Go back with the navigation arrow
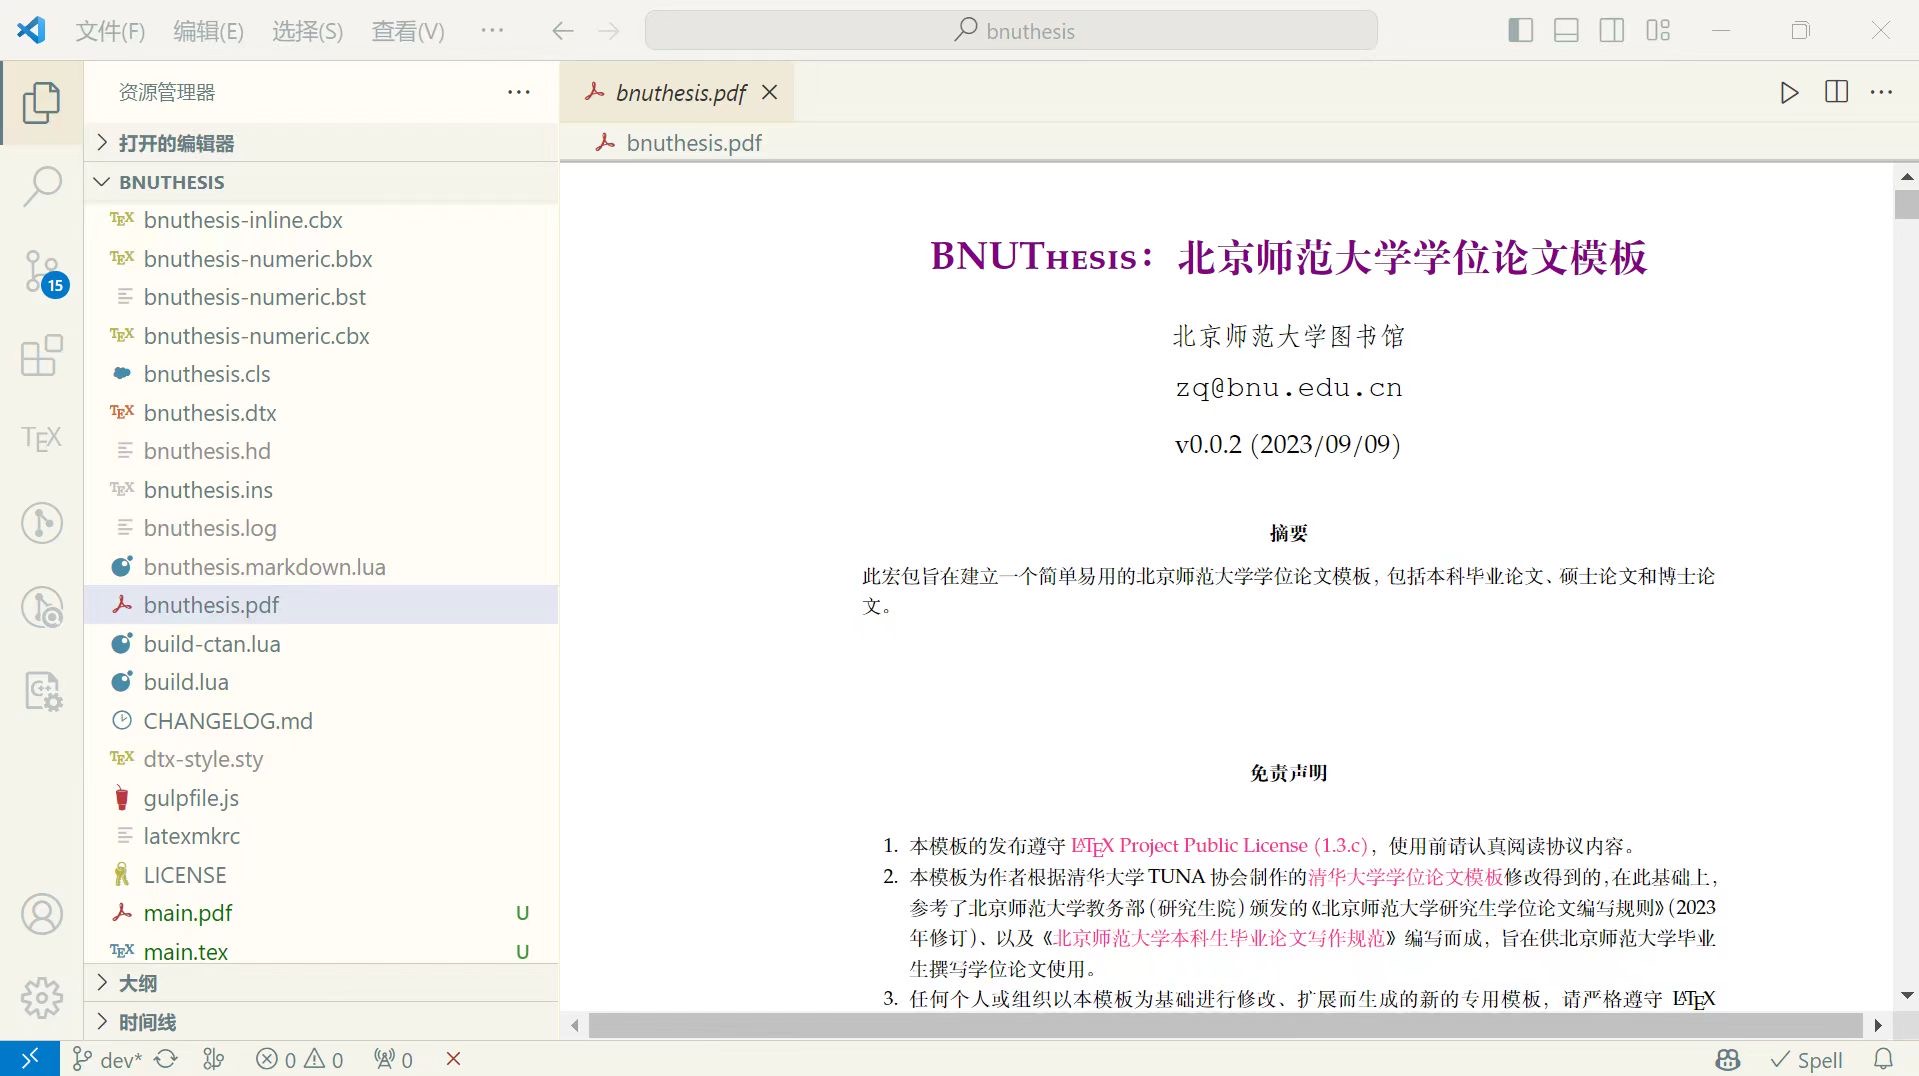This screenshot has height=1076, width=1919. pos(563,31)
